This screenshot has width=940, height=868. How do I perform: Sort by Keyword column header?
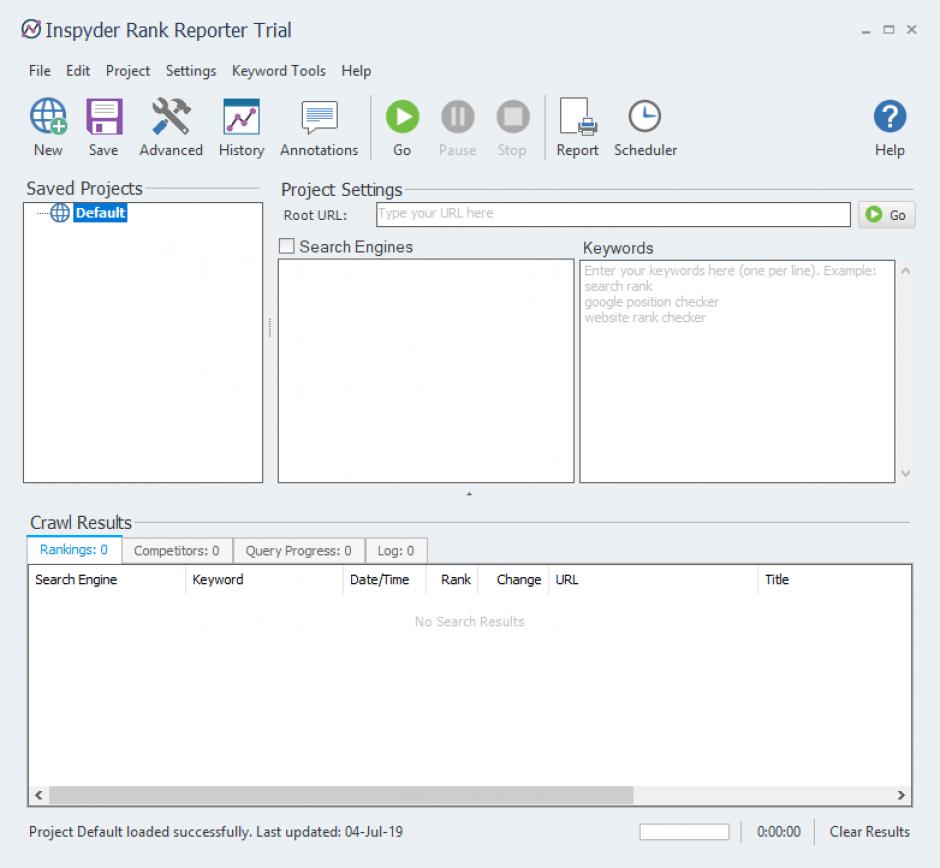[x=264, y=580]
